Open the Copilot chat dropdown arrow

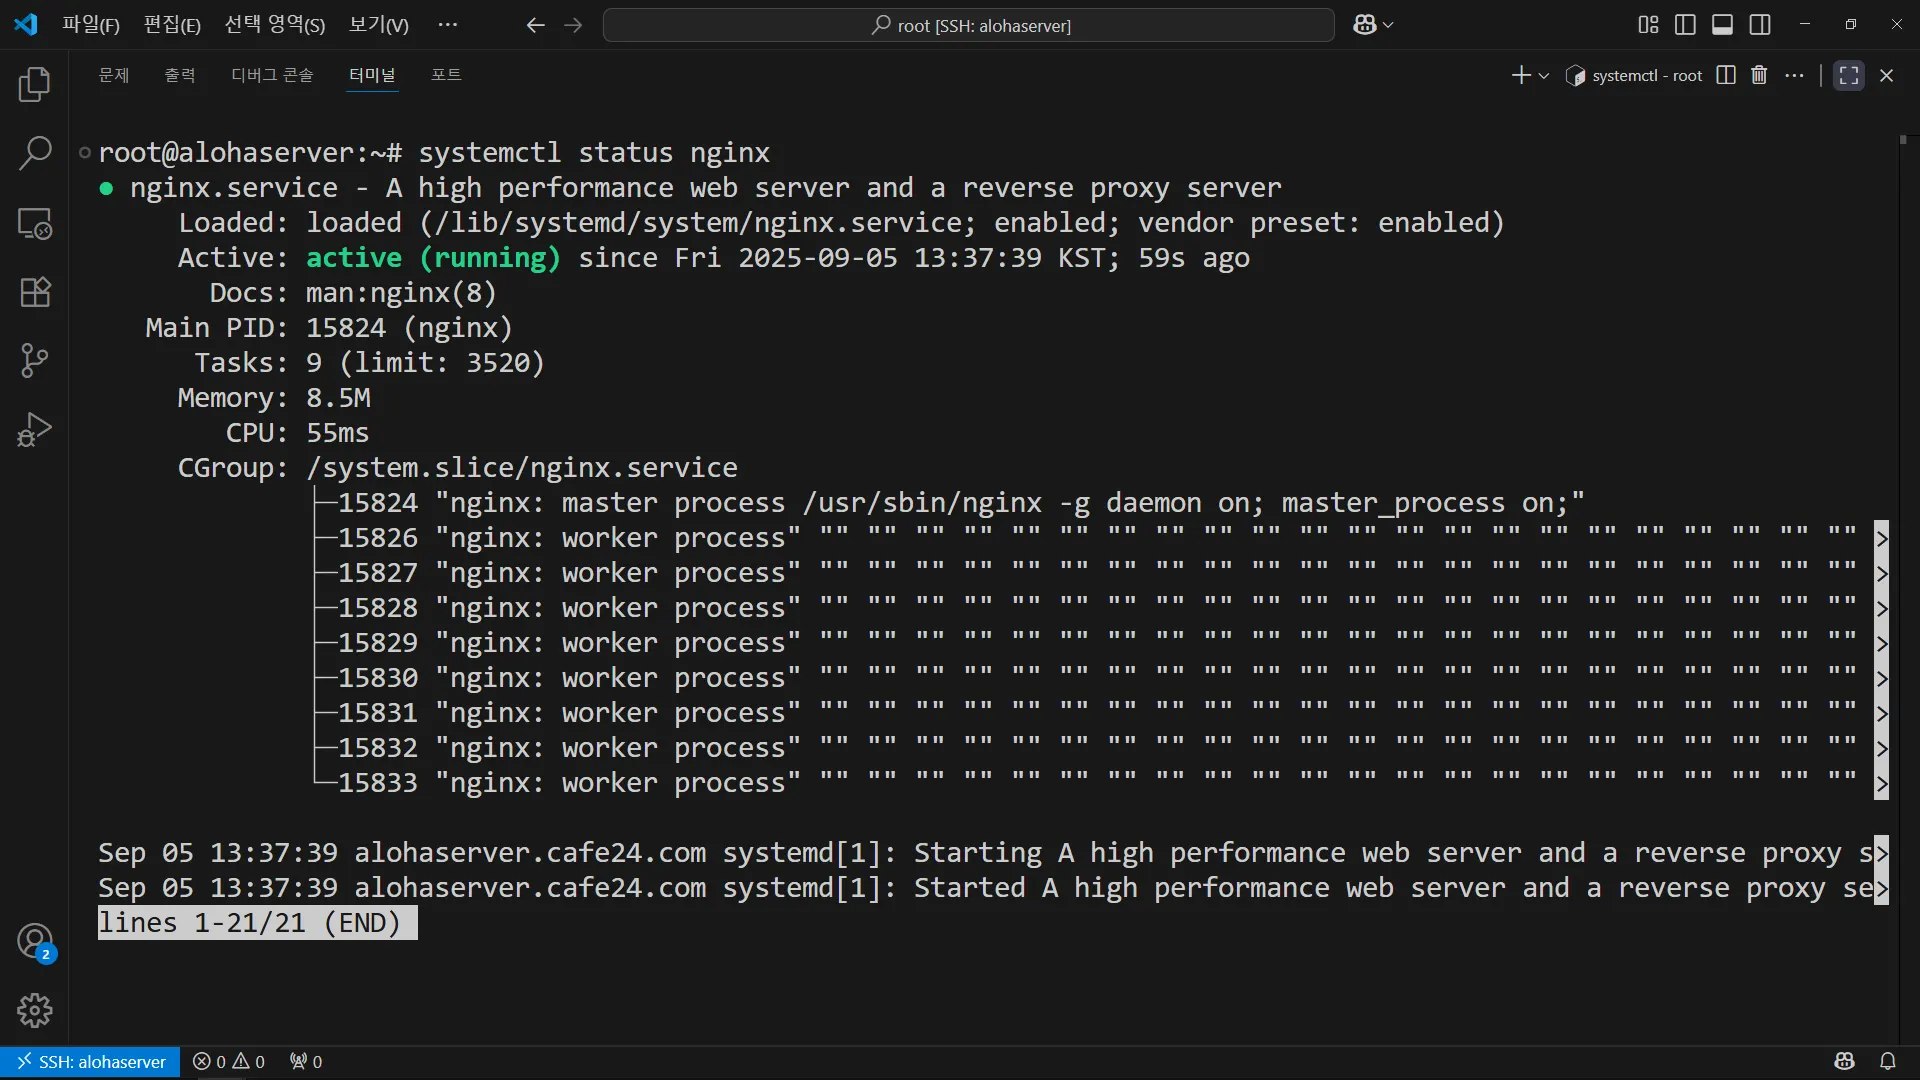[x=1388, y=25]
